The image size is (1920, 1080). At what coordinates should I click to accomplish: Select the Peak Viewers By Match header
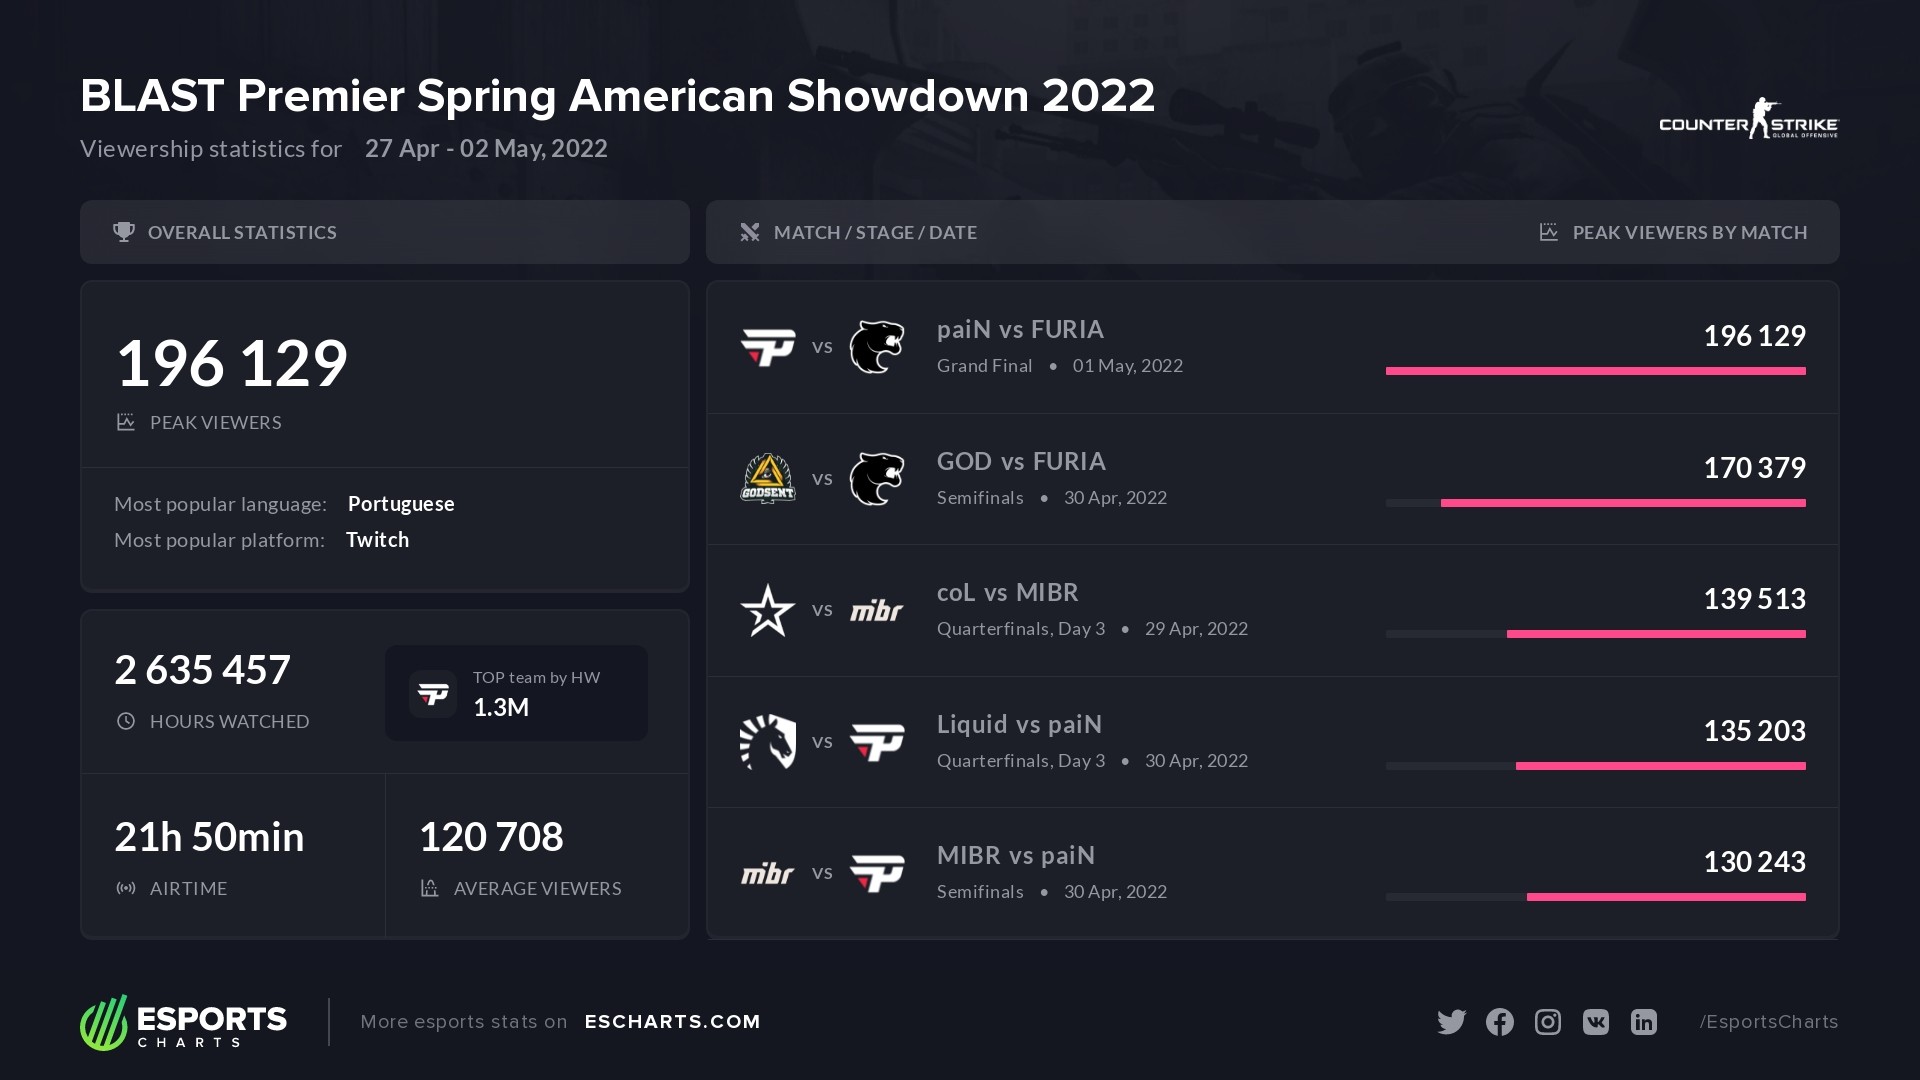click(x=1689, y=232)
